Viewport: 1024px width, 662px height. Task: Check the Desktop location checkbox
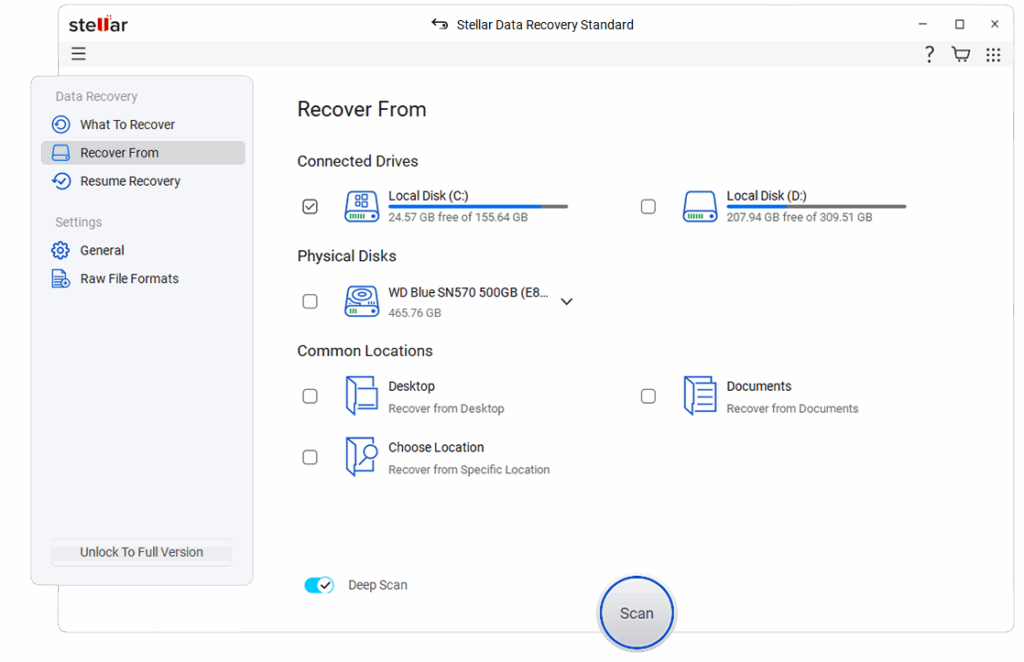point(310,396)
